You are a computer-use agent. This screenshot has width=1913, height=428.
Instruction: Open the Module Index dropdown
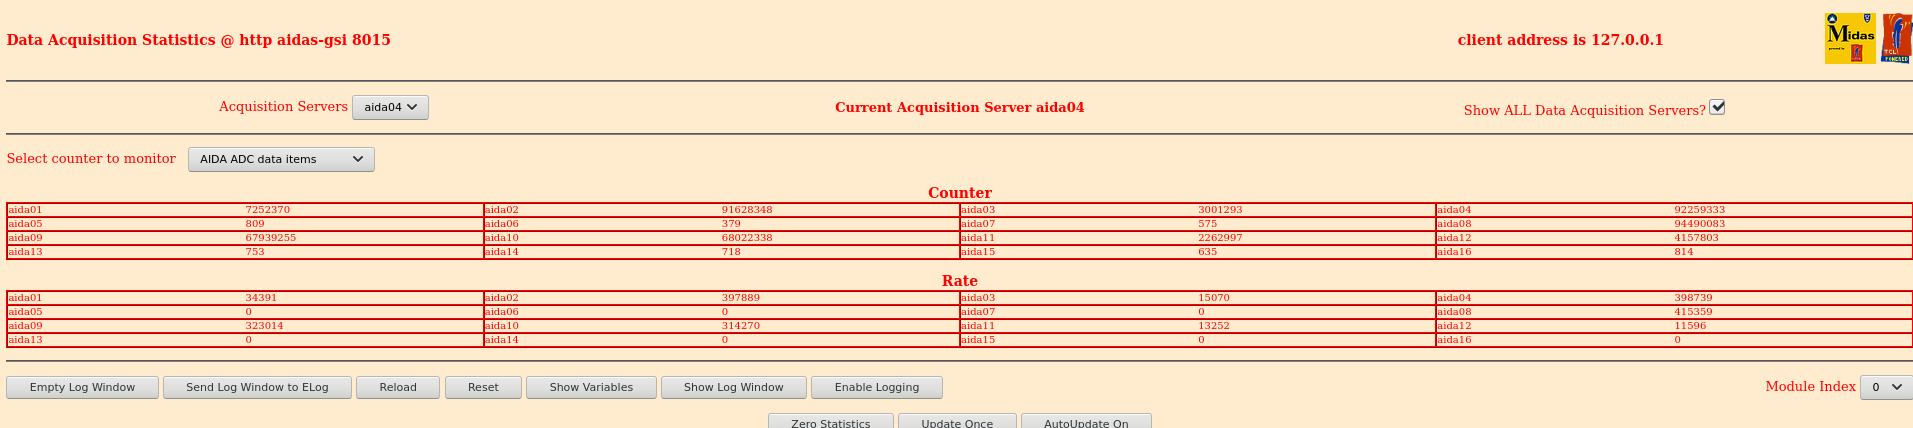pos(1886,387)
